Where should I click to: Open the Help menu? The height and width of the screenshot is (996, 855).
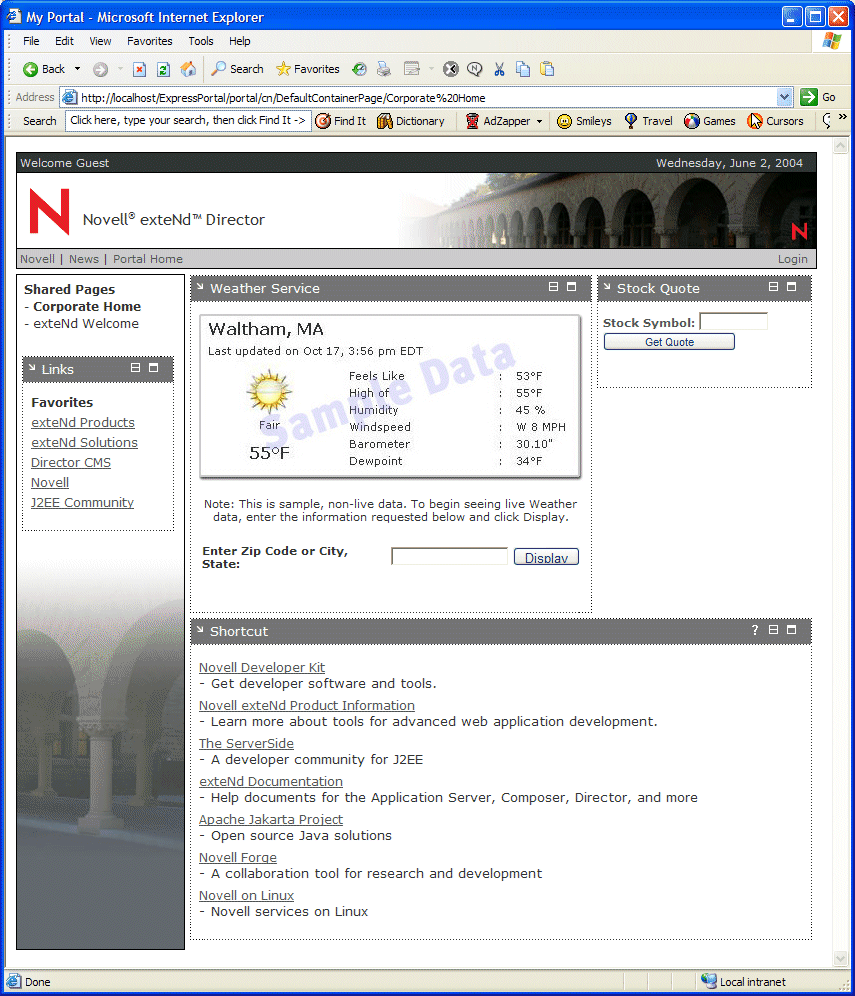click(x=239, y=41)
